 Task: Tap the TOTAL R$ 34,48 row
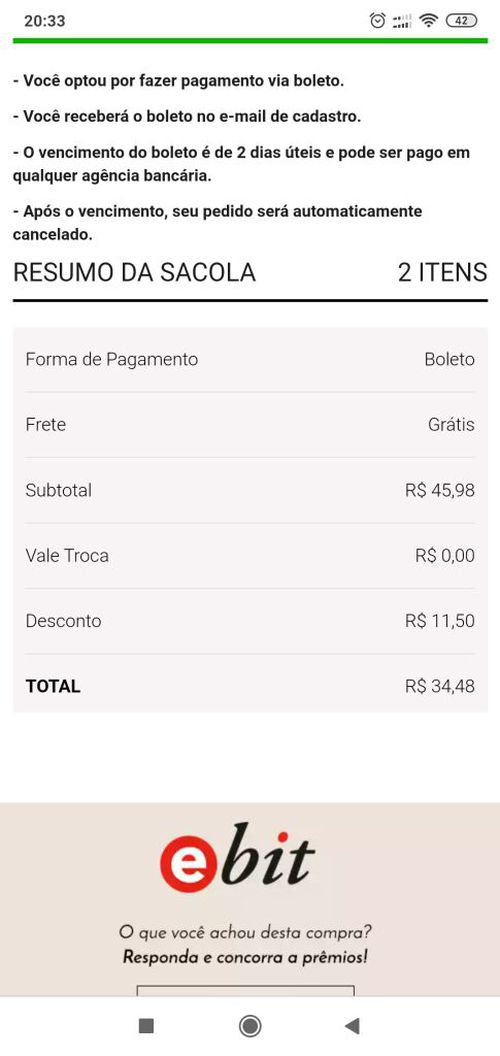(x=250, y=686)
